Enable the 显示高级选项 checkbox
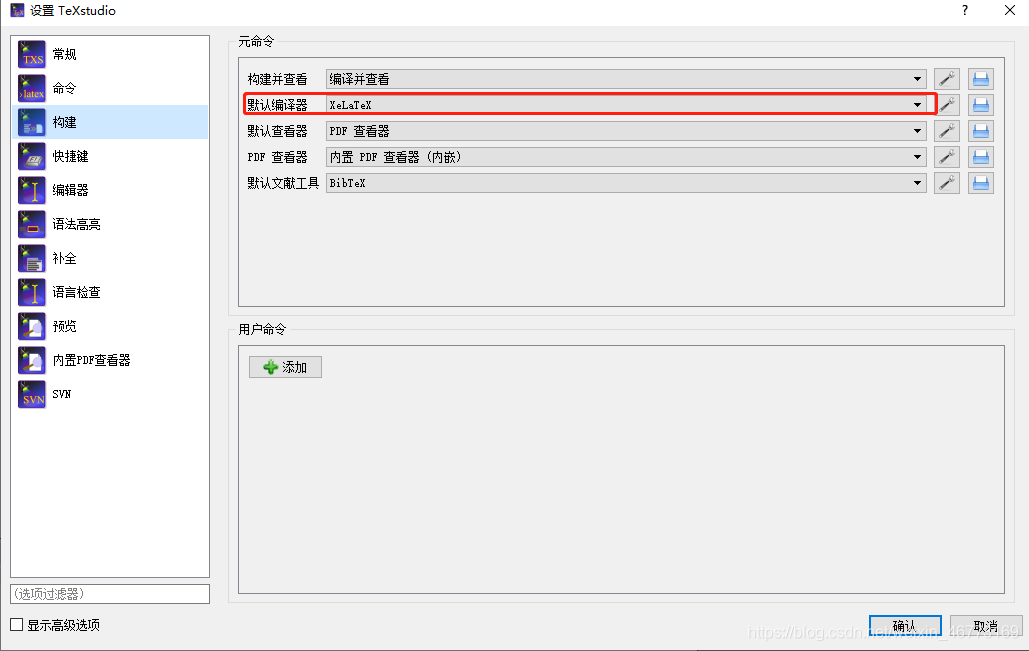The height and width of the screenshot is (651, 1029). pos(17,625)
